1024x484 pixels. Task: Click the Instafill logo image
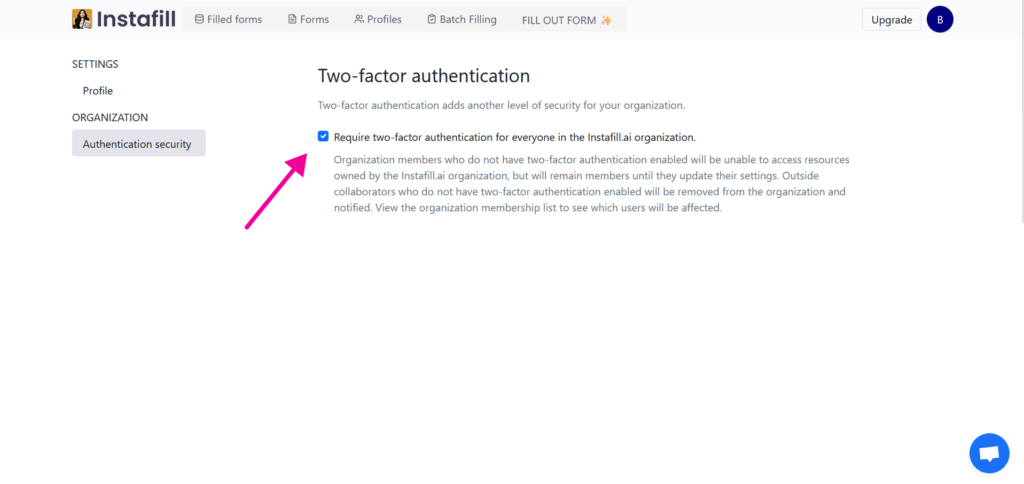click(x=82, y=19)
